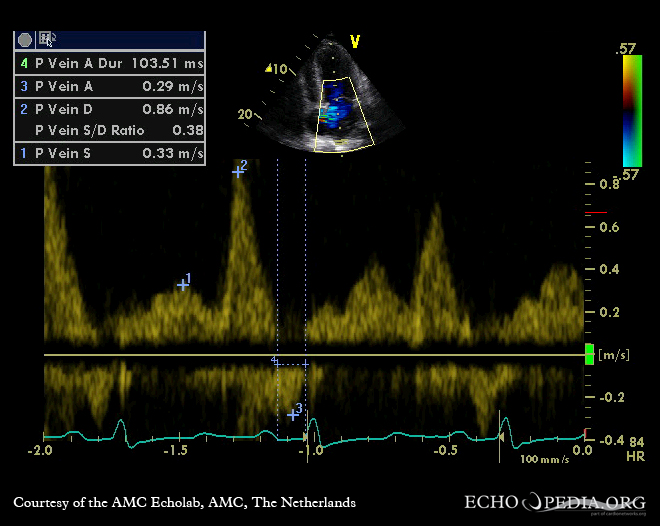This screenshot has height=526, width=660.
Task: Click the red marker on velocity scale
Action: tap(596, 214)
